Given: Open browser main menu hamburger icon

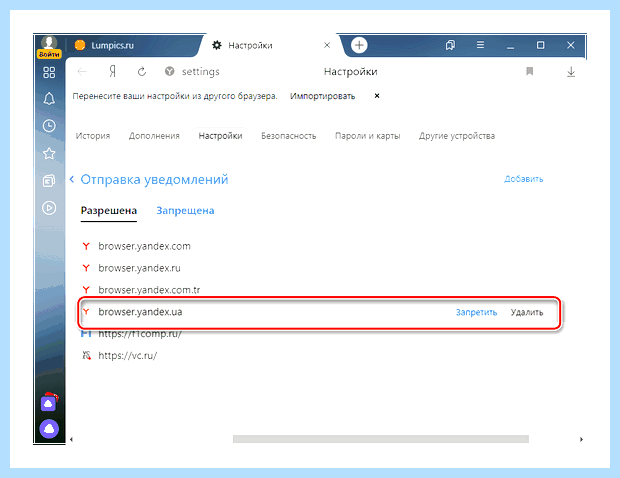Looking at the screenshot, I should point(480,45).
